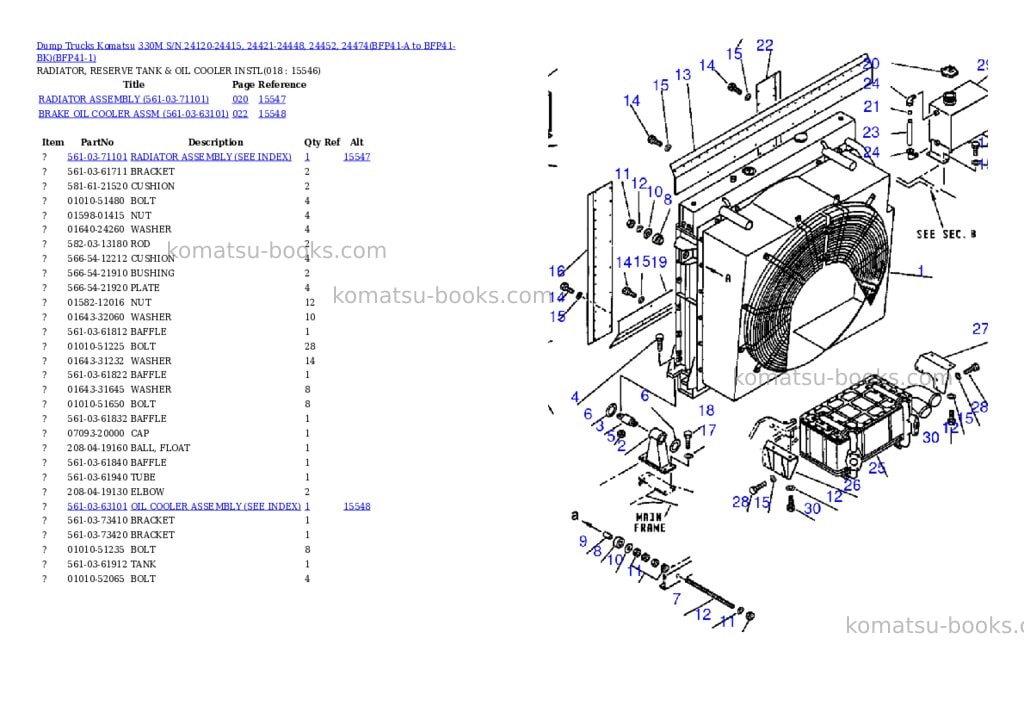This screenshot has height=725, width=1024.
Task: Click callout 7 on the rod
Action: tap(677, 598)
